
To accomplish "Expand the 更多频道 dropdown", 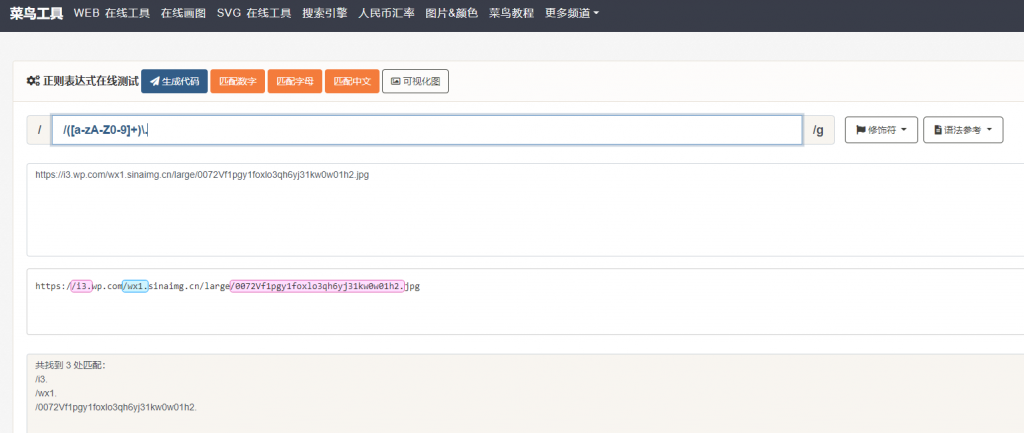I will (x=572, y=13).
